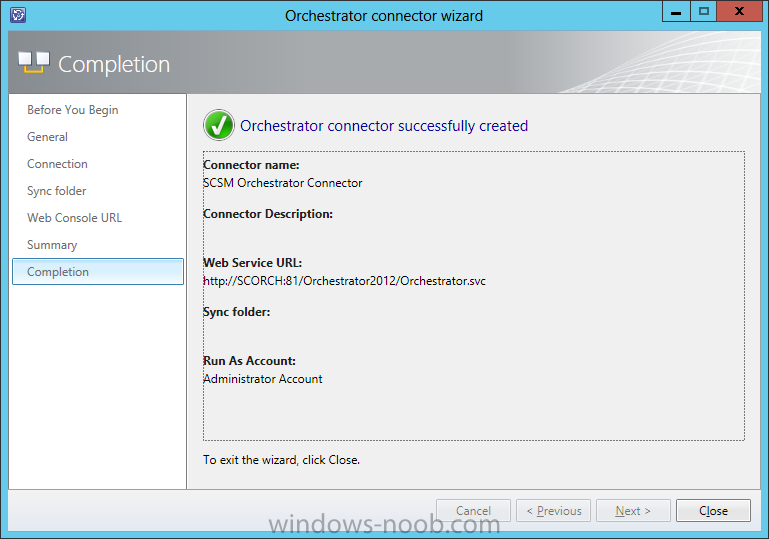Click the Previous button
769x539 pixels.
(553, 511)
